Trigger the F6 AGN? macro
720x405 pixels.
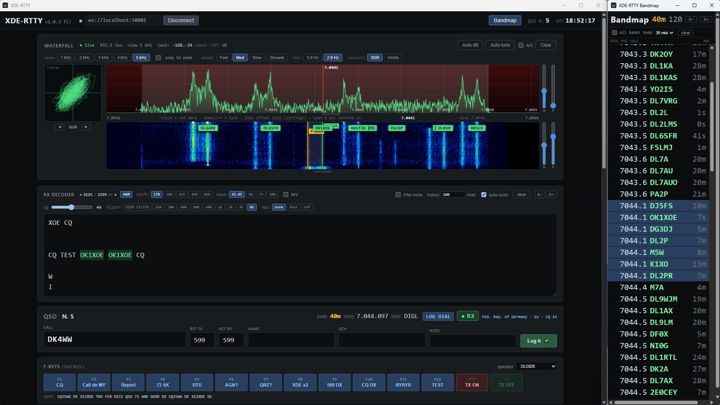231,382
